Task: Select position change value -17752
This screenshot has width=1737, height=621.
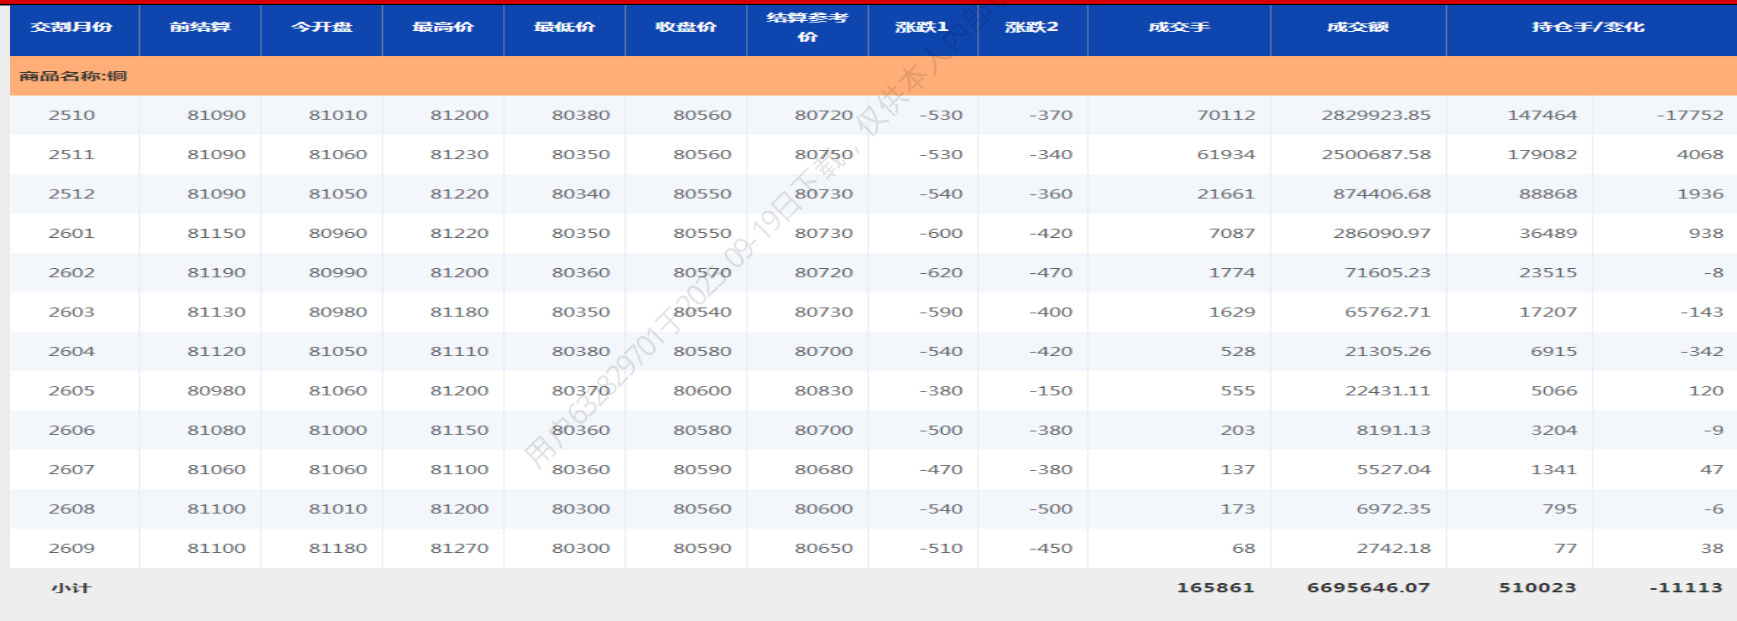Action: tap(1690, 115)
